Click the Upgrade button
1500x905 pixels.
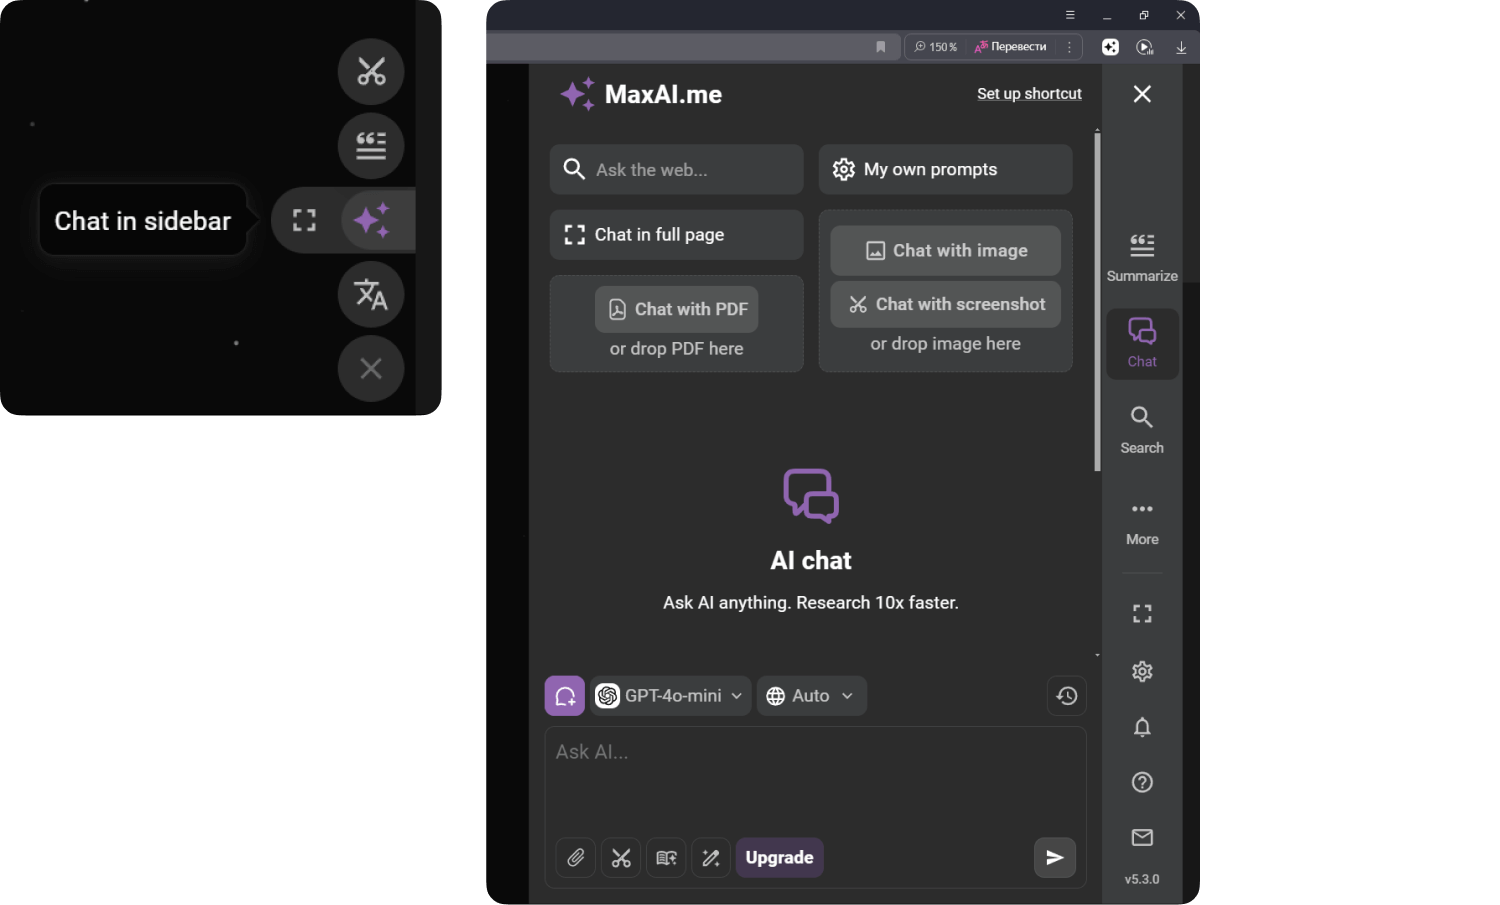(779, 858)
